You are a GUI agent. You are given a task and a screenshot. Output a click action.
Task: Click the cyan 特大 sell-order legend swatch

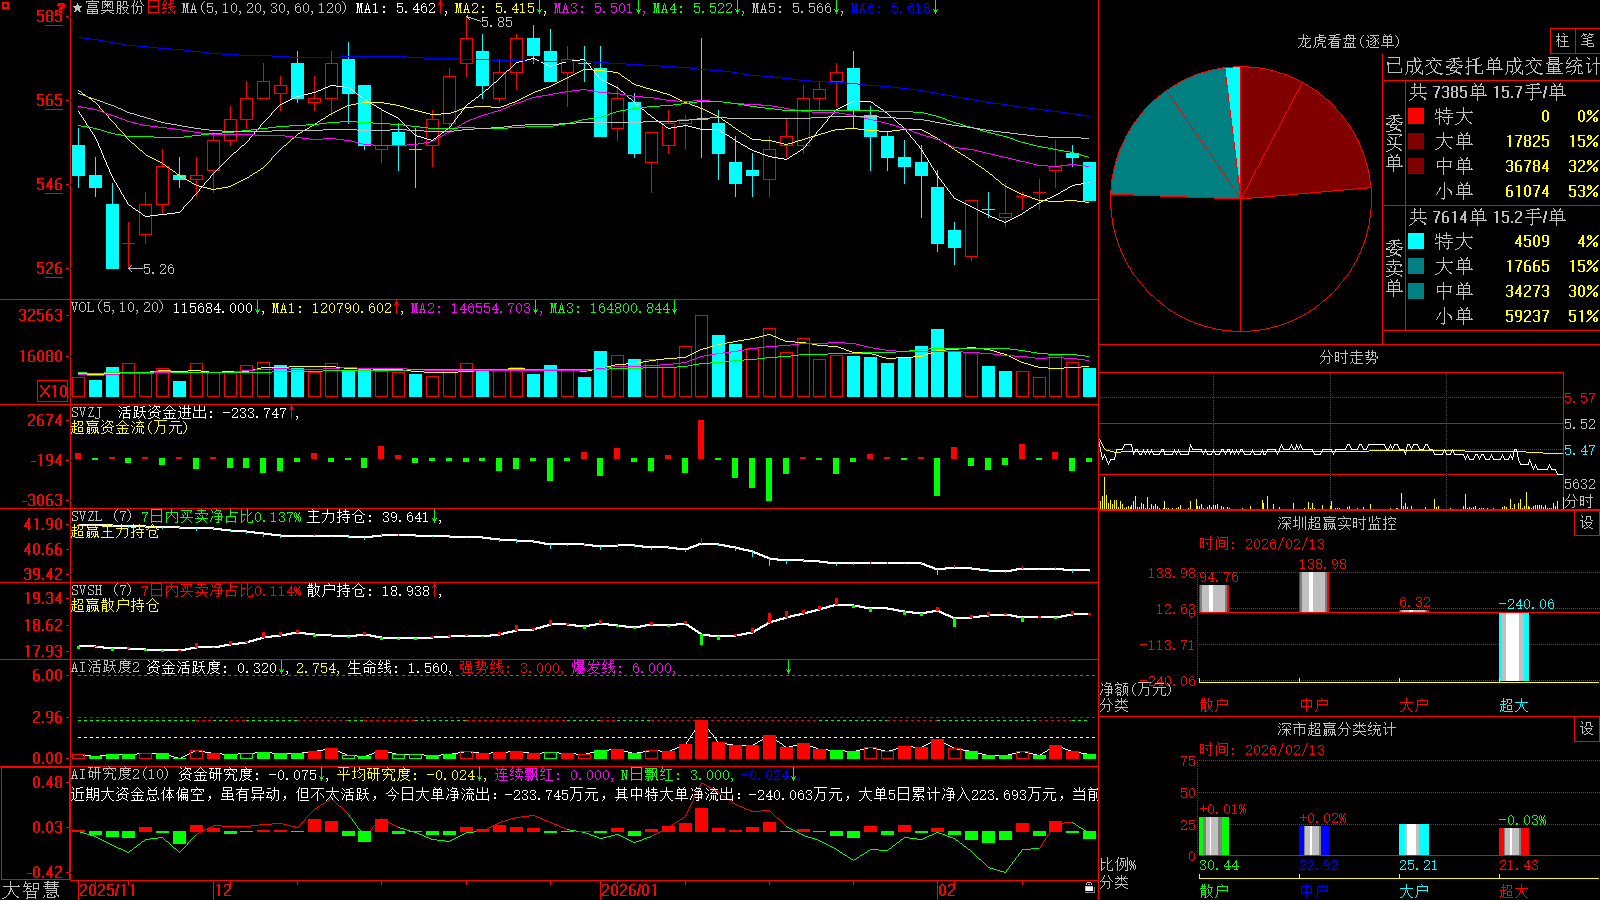pos(1416,241)
